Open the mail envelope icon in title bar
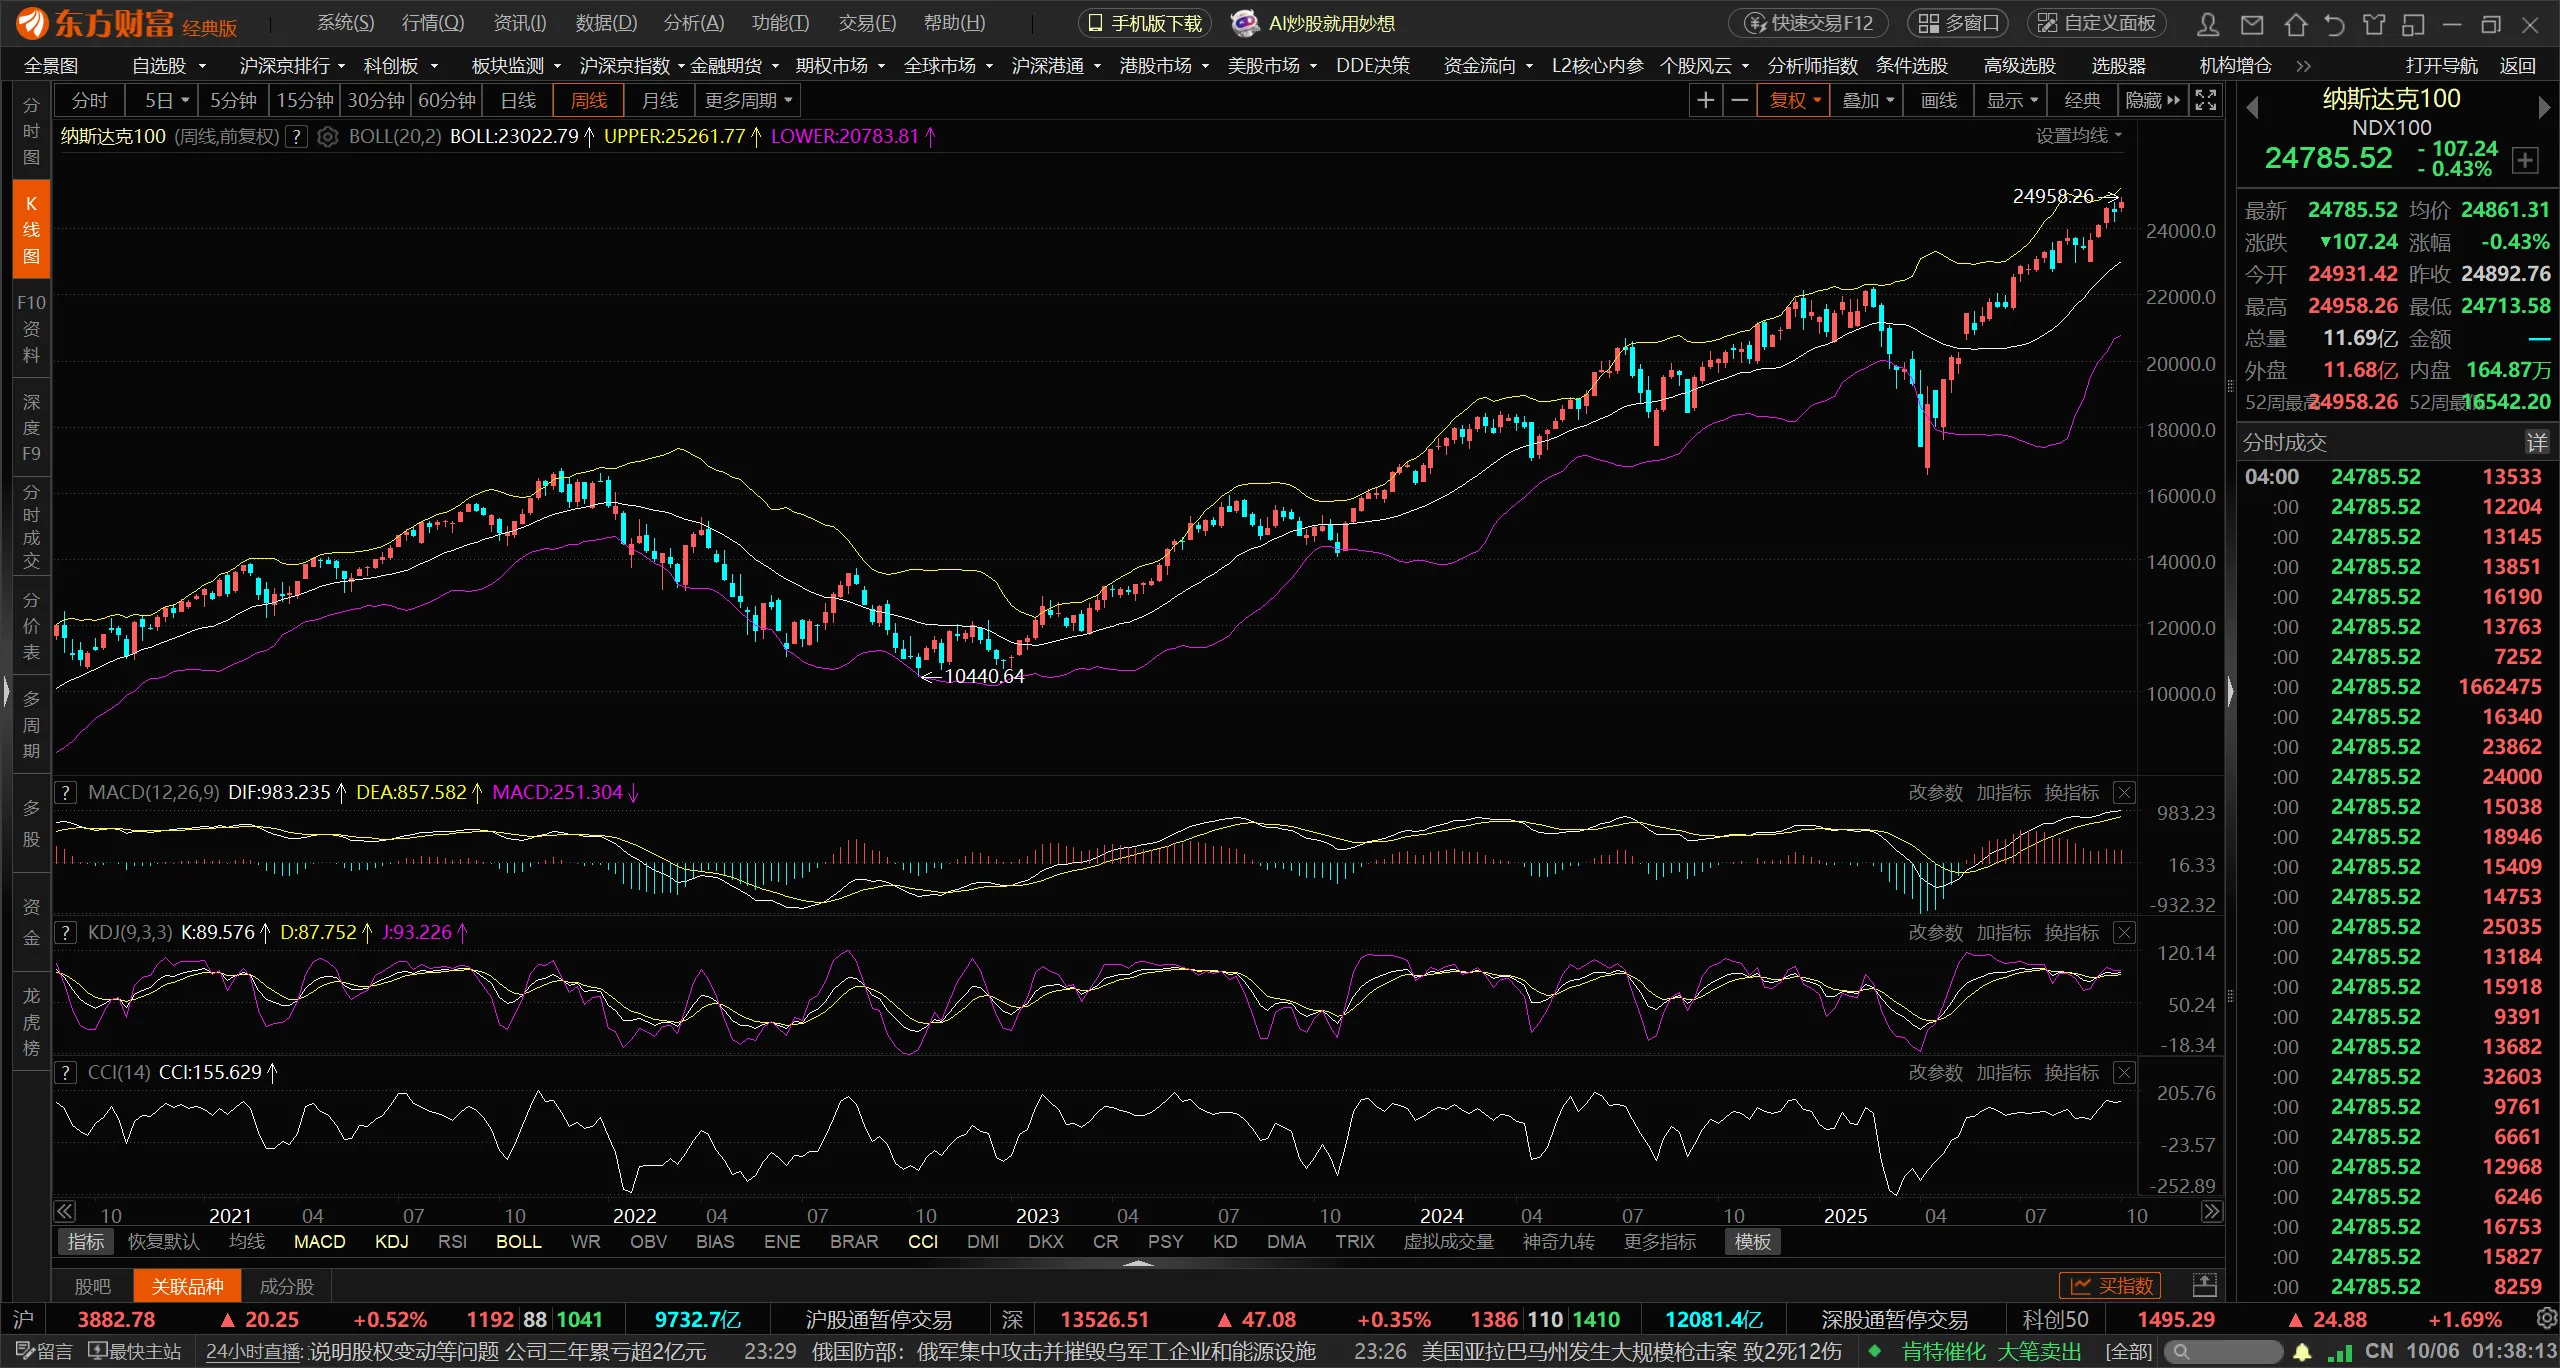 pyautogui.click(x=2251, y=24)
